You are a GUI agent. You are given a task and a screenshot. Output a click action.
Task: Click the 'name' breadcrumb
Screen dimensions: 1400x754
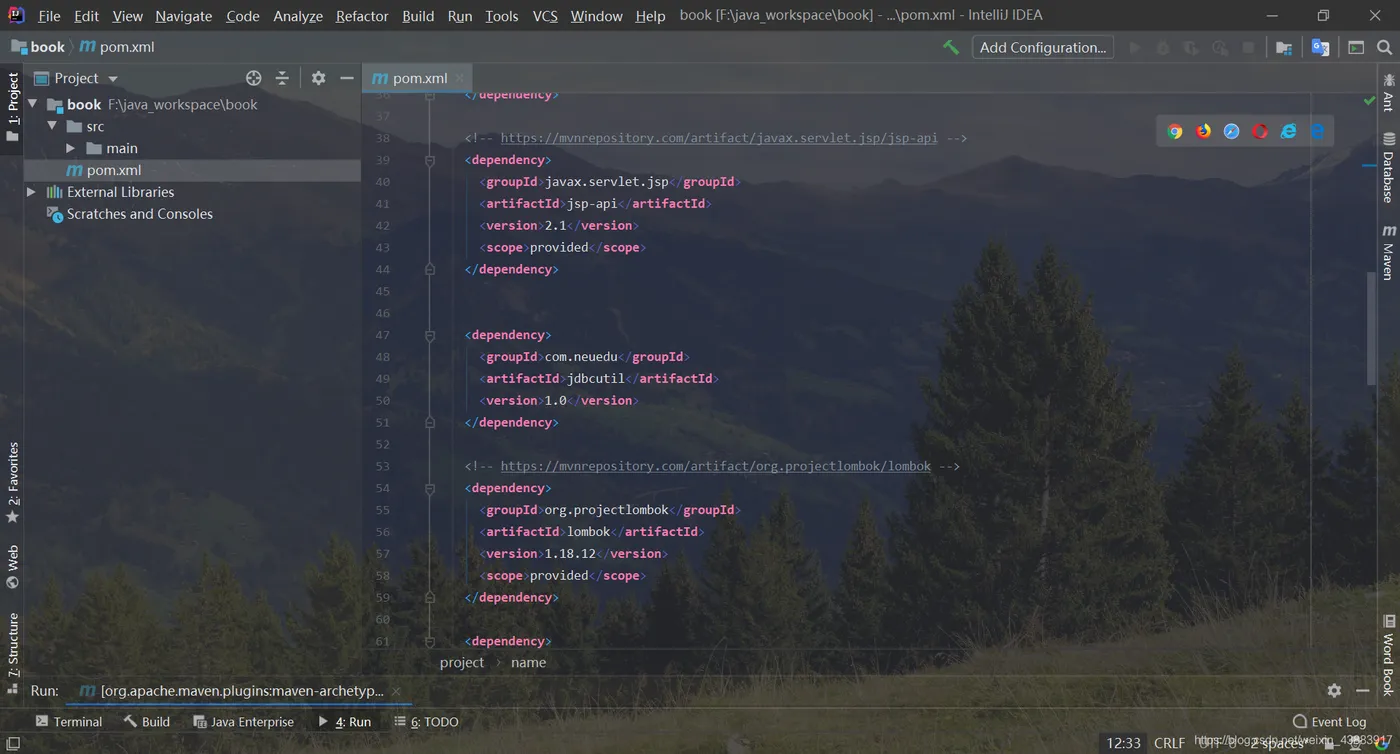pos(528,662)
